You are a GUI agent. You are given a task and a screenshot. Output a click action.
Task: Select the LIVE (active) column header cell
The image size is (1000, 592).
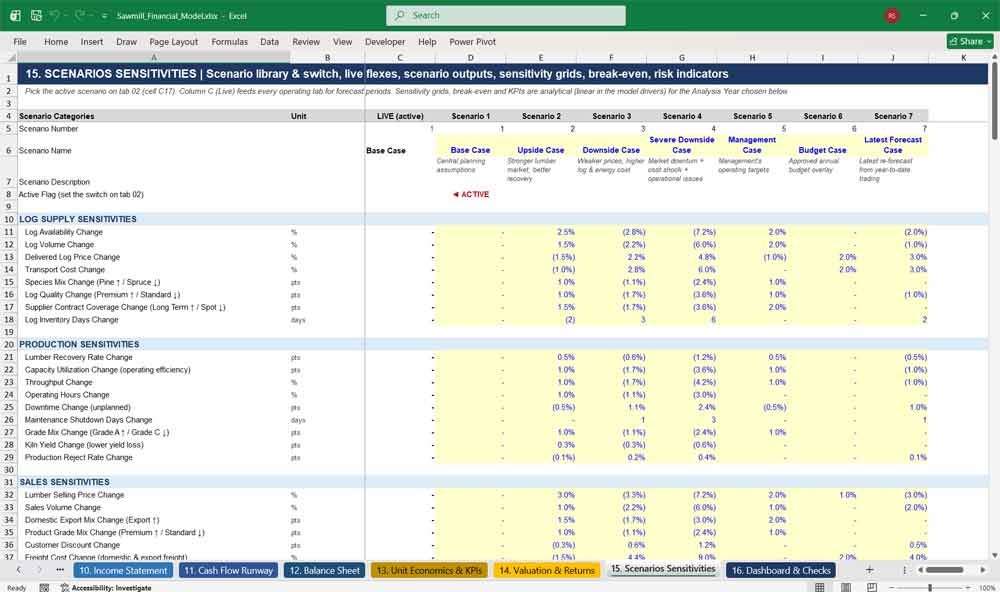[400, 116]
